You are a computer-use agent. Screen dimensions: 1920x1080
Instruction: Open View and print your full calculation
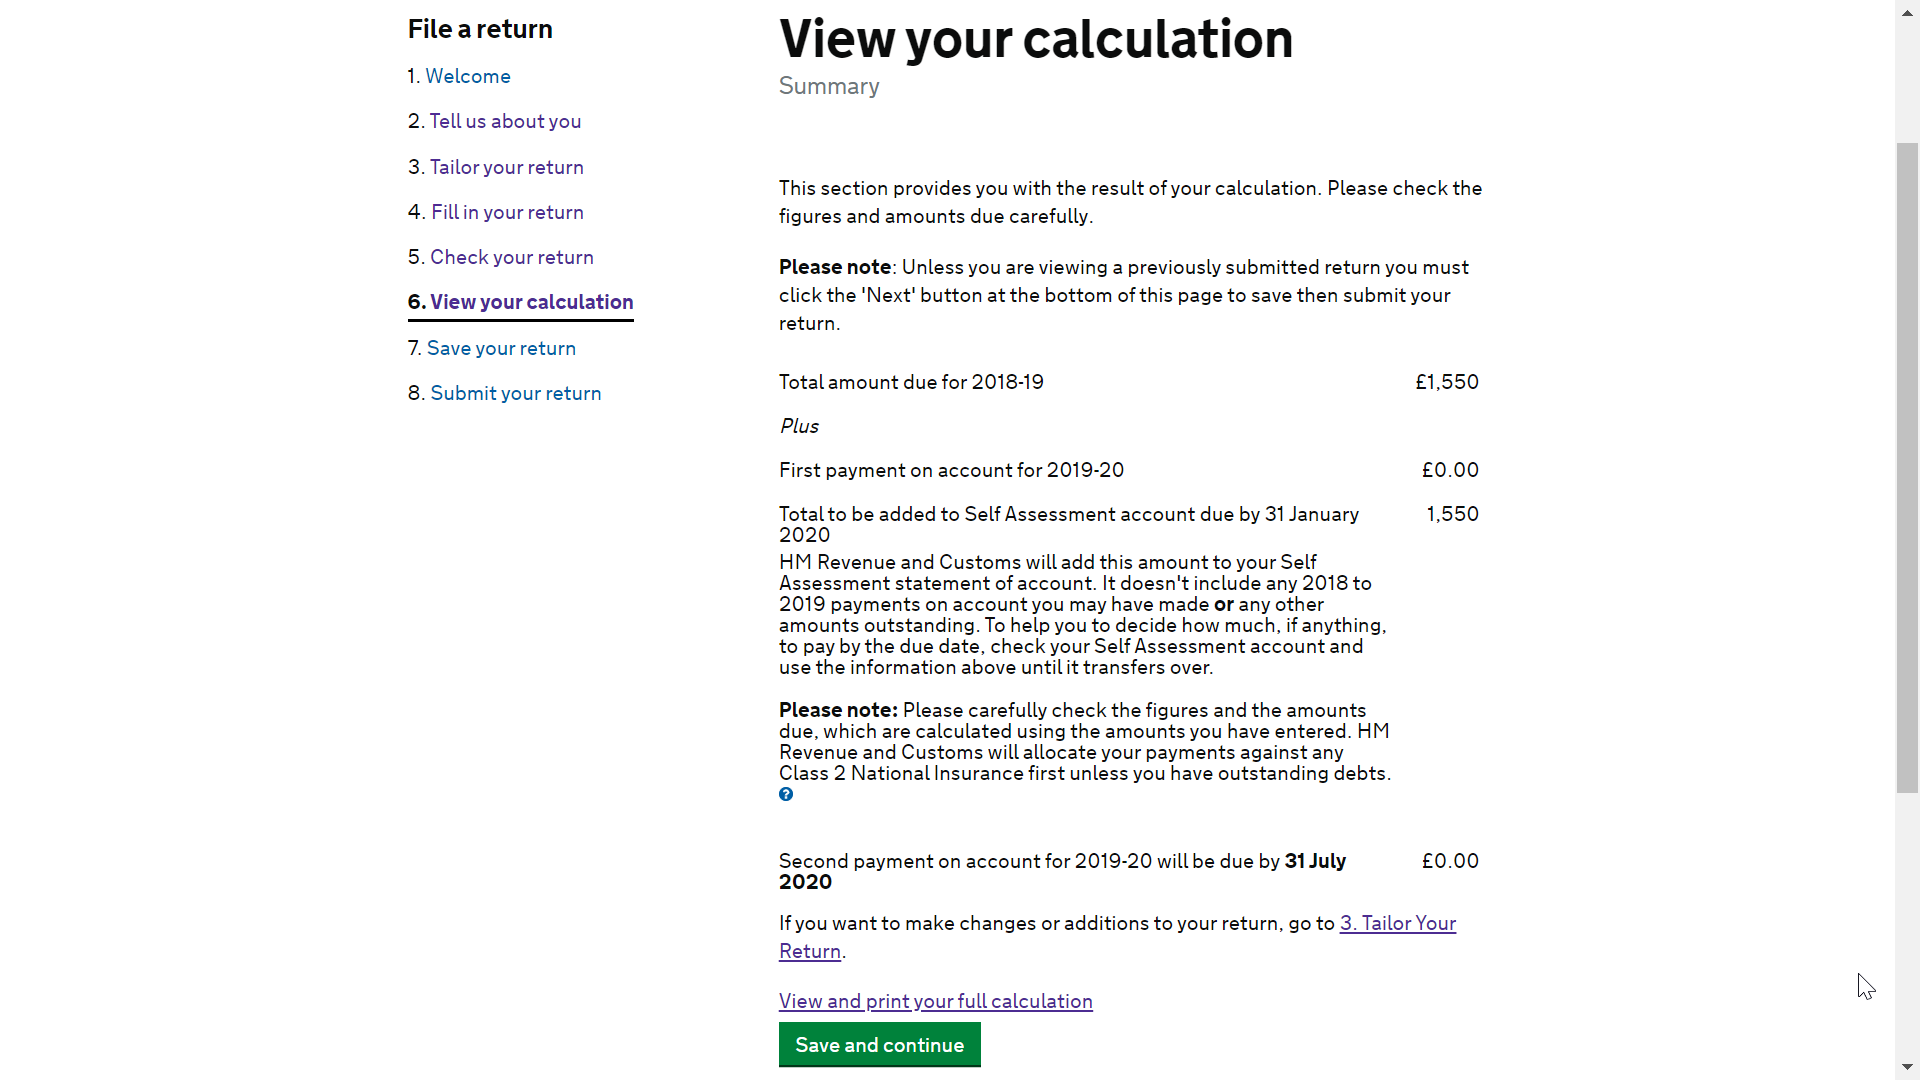tap(936, 1001)
